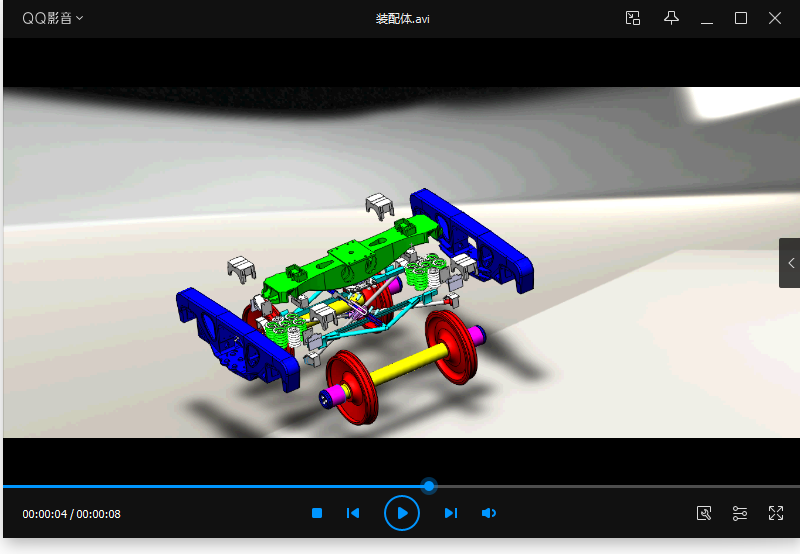Expand the side playlist panel arrow
This screenshot has width=800, height=554.
(790, 263)
